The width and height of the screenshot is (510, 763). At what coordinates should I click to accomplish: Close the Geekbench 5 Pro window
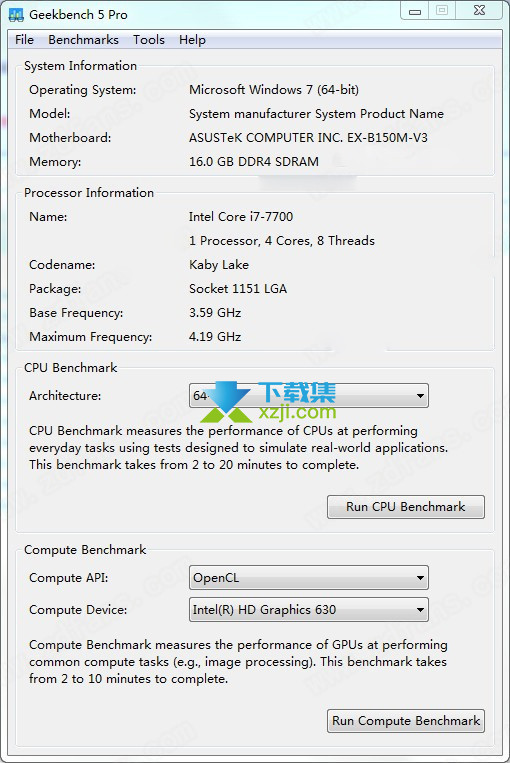479,11
